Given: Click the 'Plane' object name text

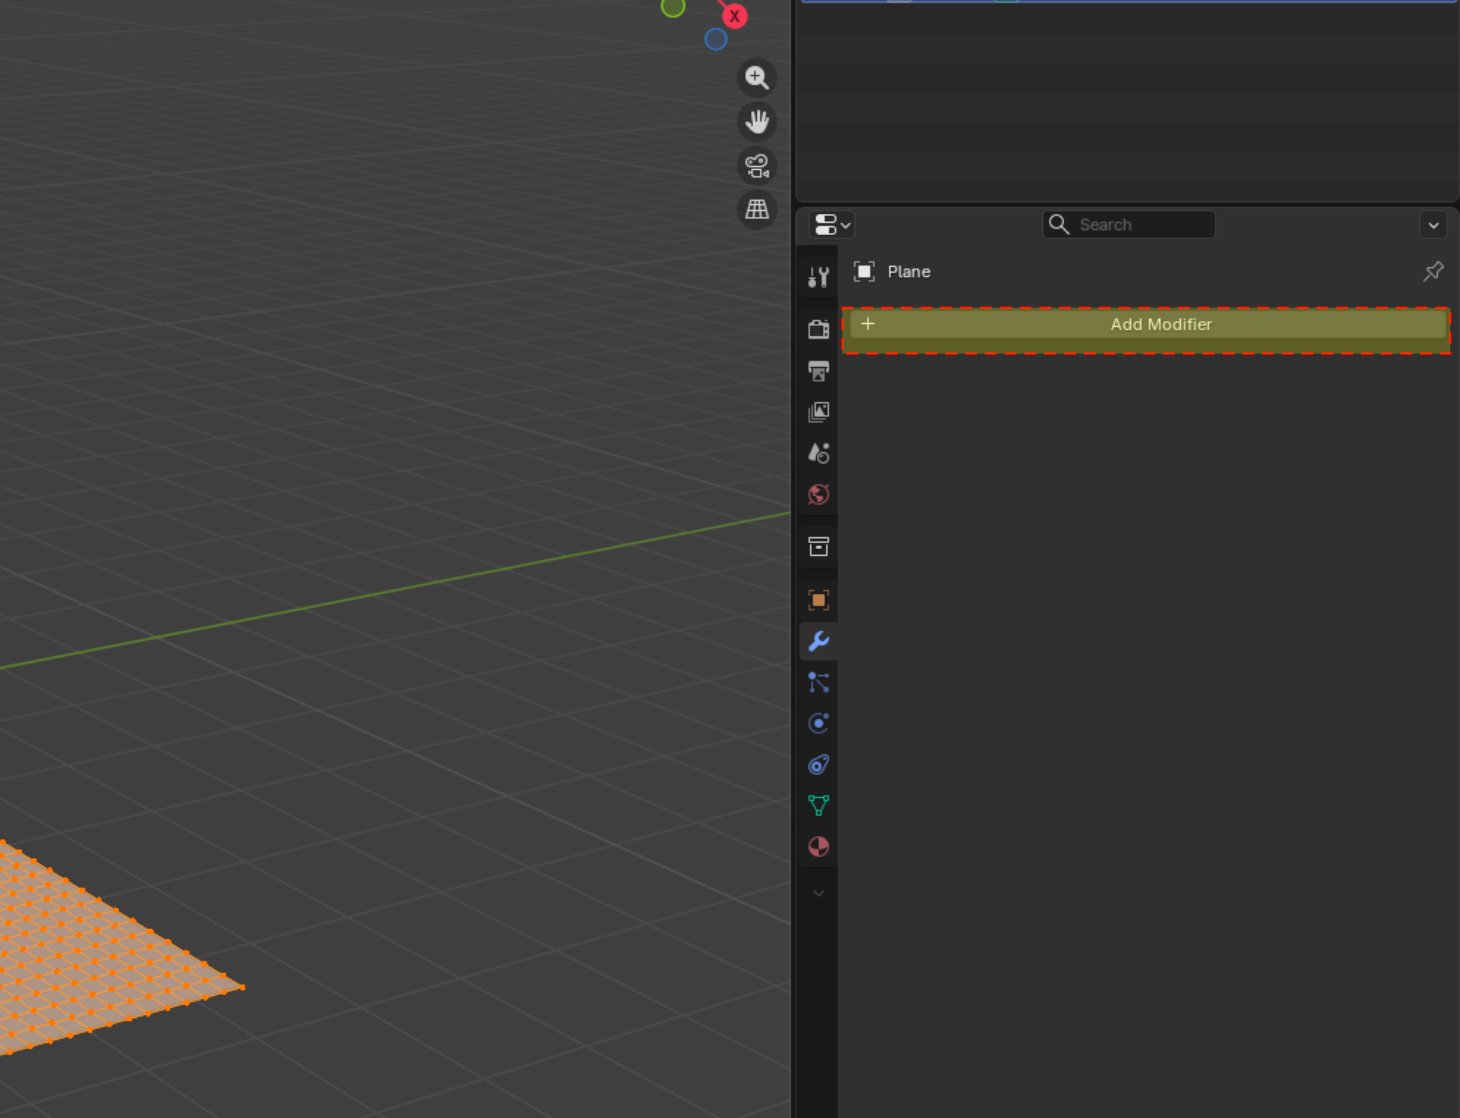Looking at the screenshot, I should tap(909, 271).
